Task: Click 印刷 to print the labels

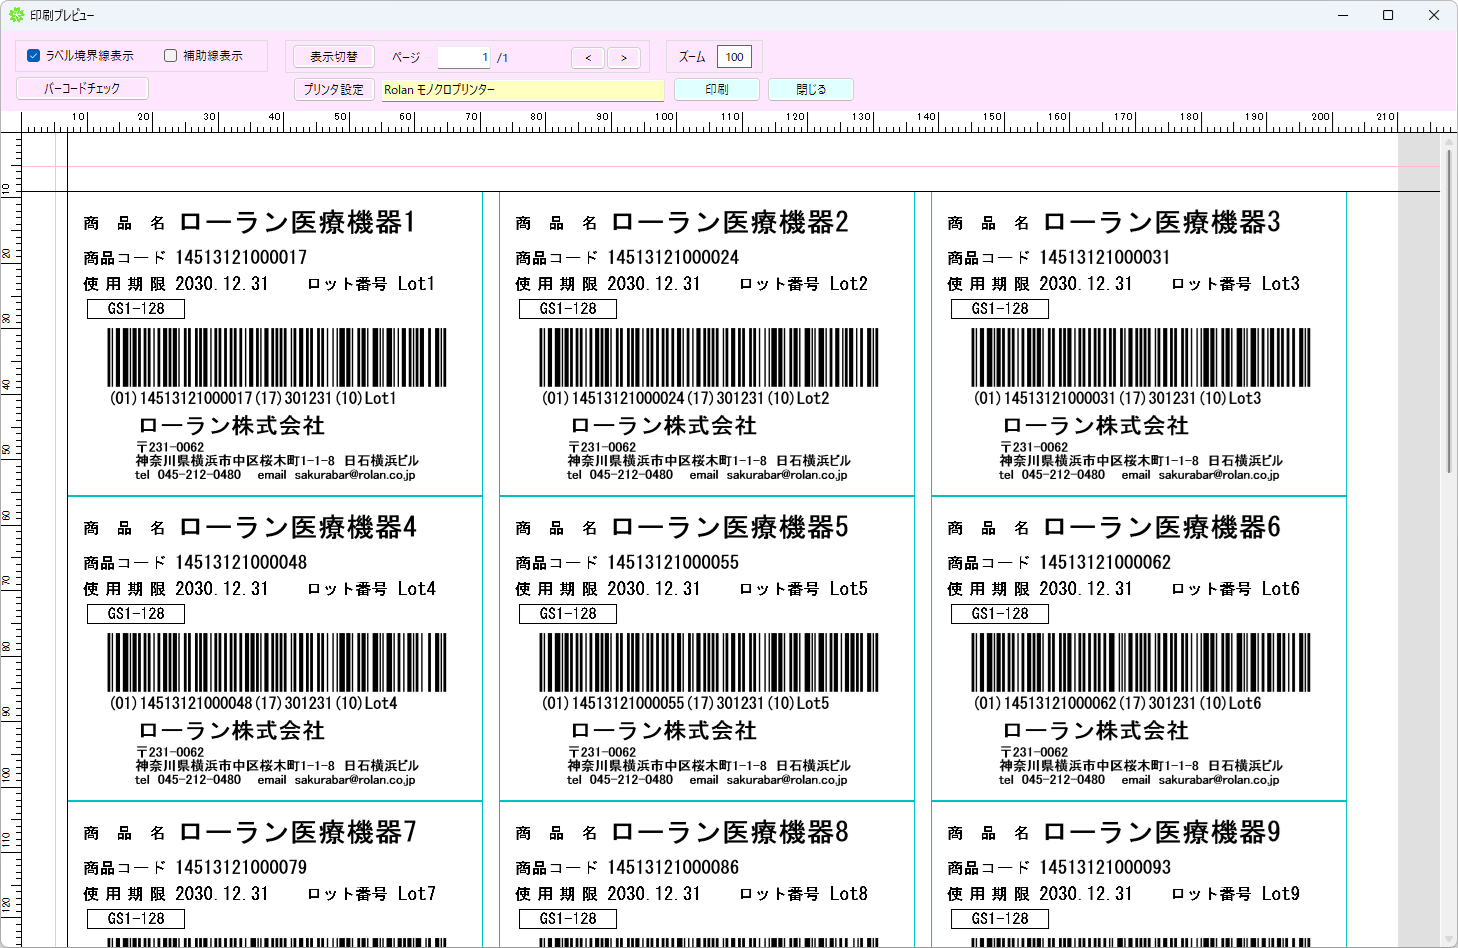Action: tap(717, 89)
